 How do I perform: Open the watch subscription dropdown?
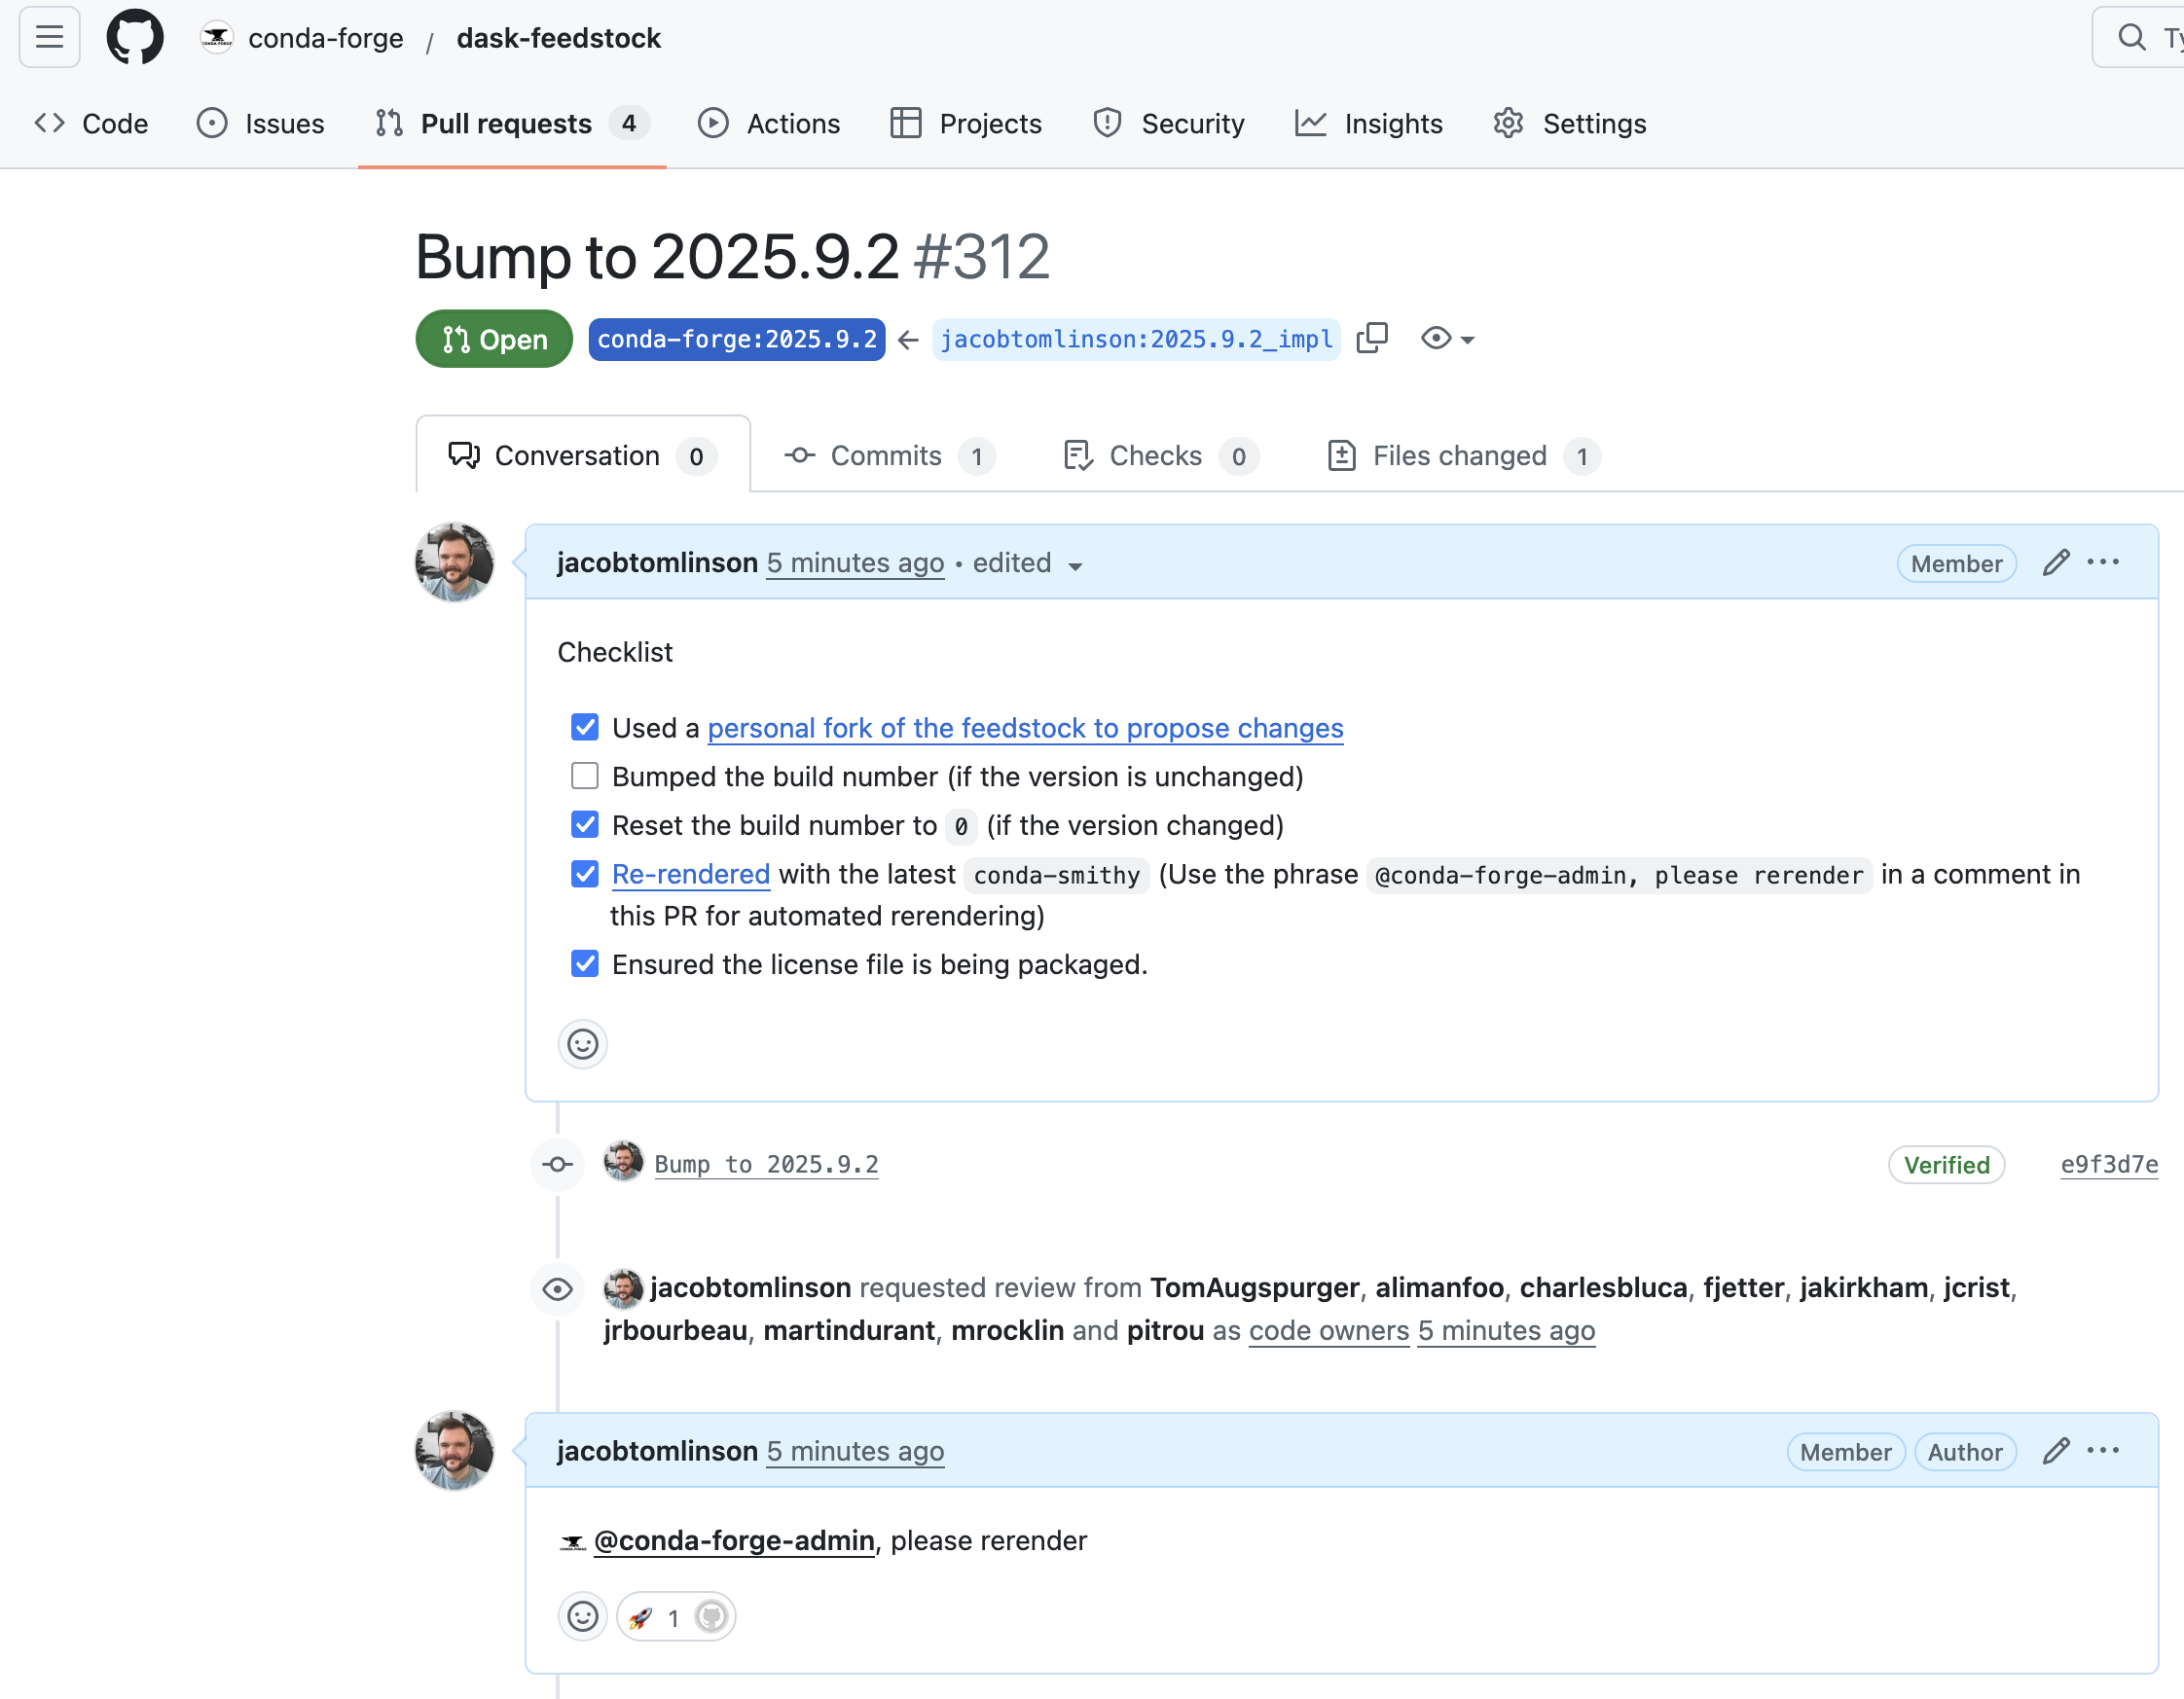[1444, 338]
